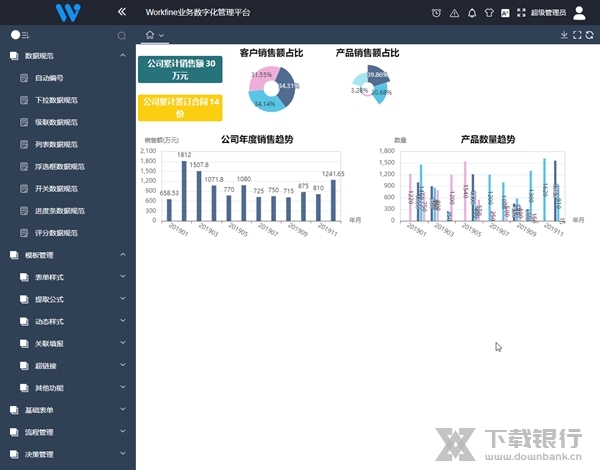
Task: Open the warning triangle alerts icon
Action: [x=454, y=13]
